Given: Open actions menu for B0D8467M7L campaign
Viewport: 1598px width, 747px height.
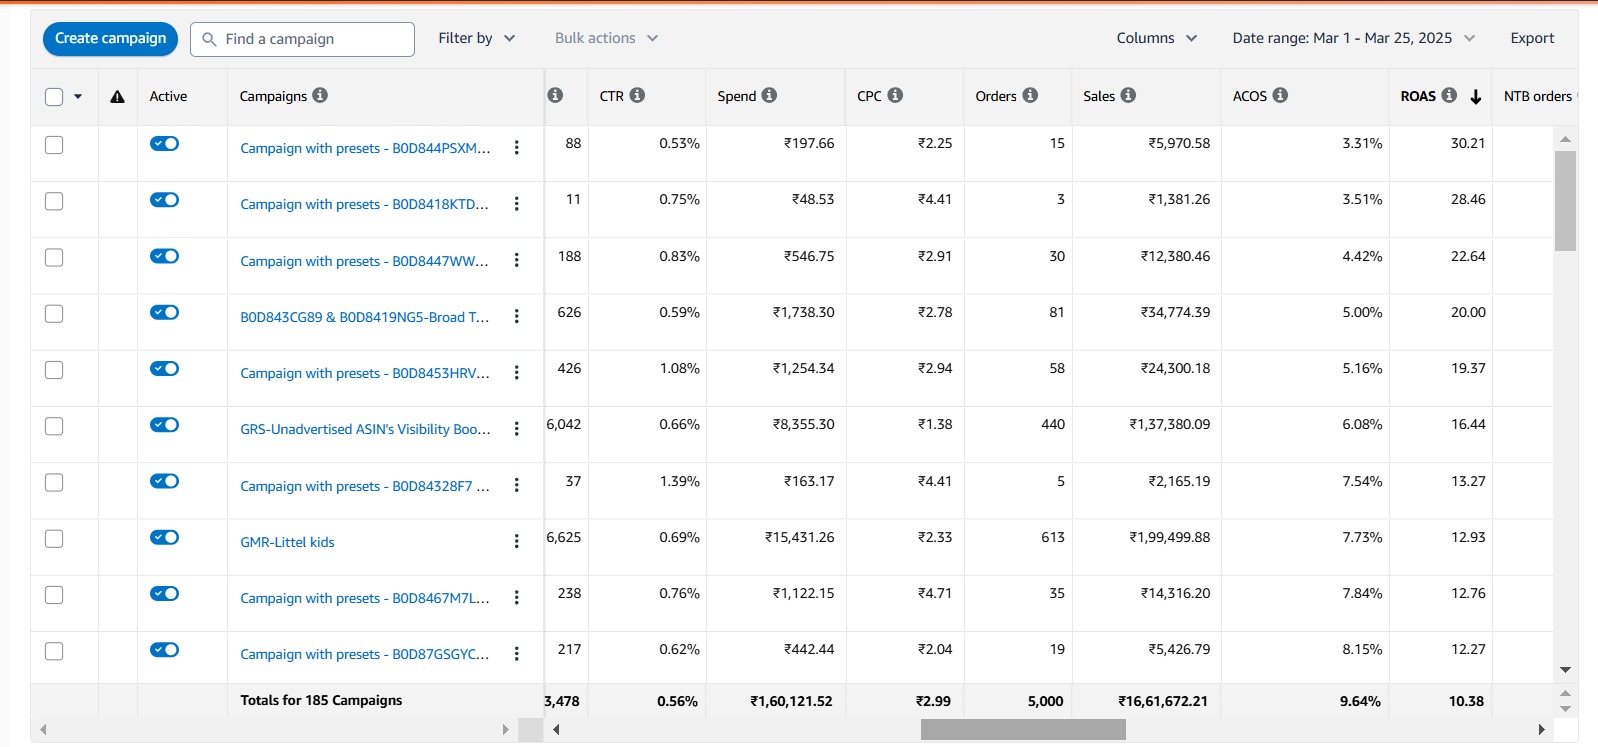Looking at the screenshot, I should coord(516,598).
